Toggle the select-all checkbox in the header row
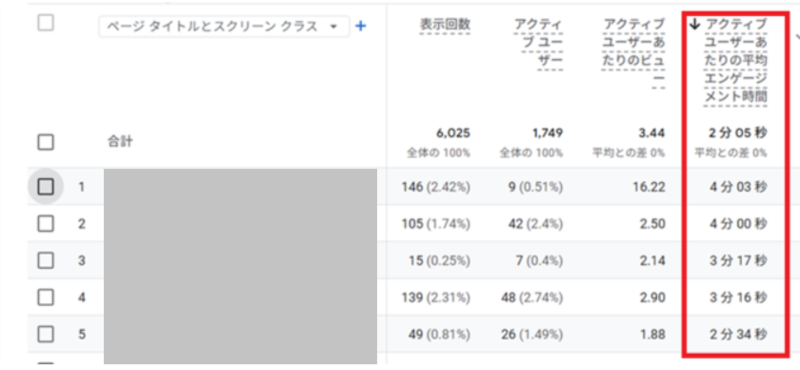Image resolution: width=800 pixels, height=370 pixels. click(46, 23)
